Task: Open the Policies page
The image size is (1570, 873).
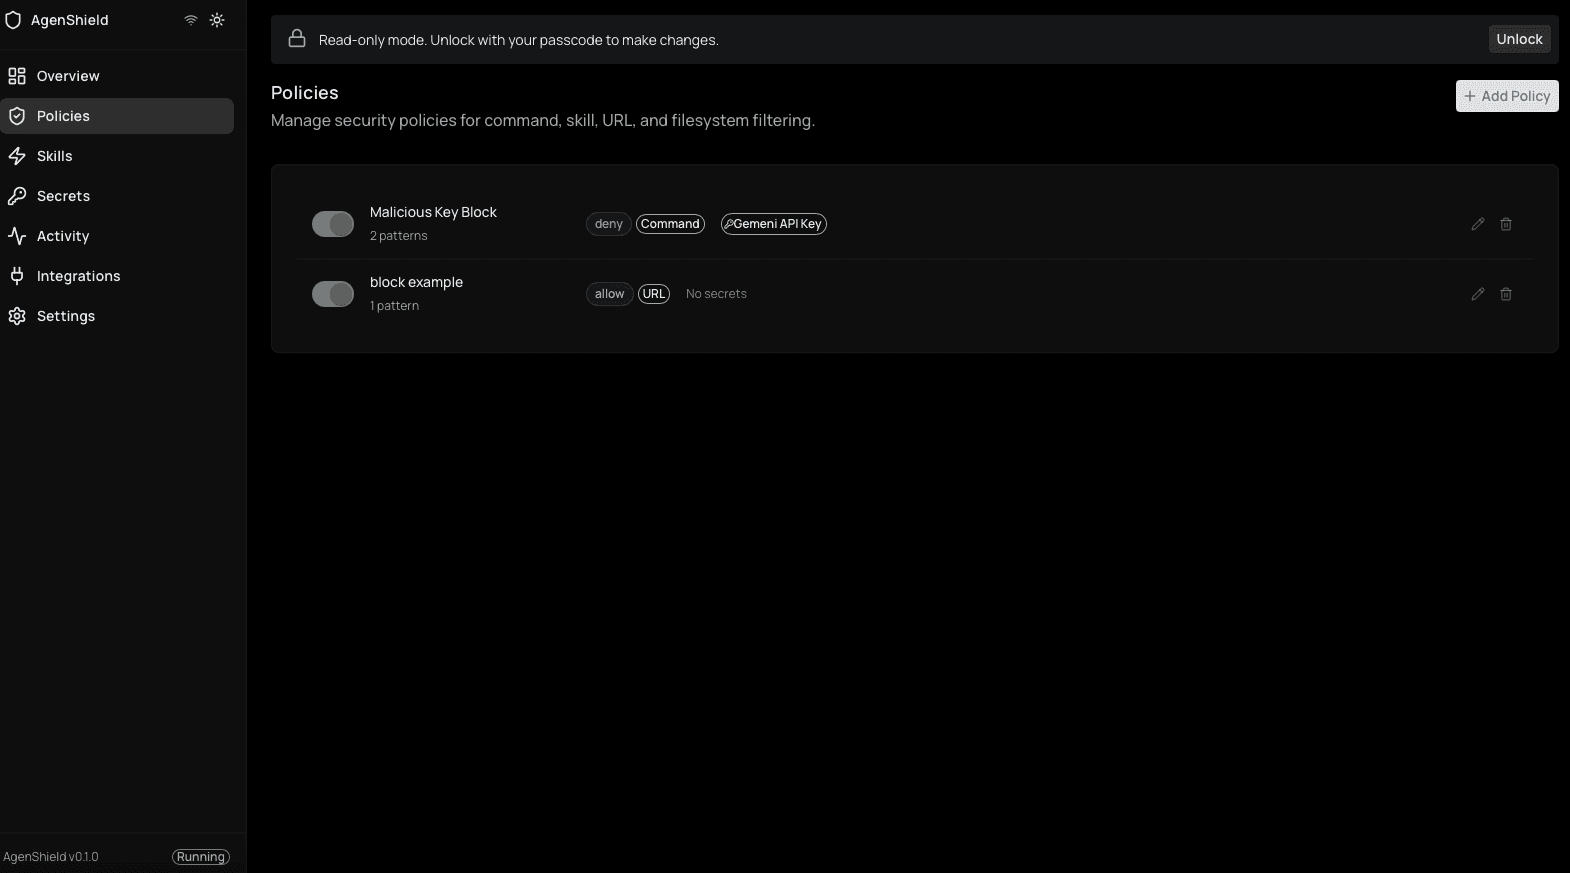Action: point(117,116)
